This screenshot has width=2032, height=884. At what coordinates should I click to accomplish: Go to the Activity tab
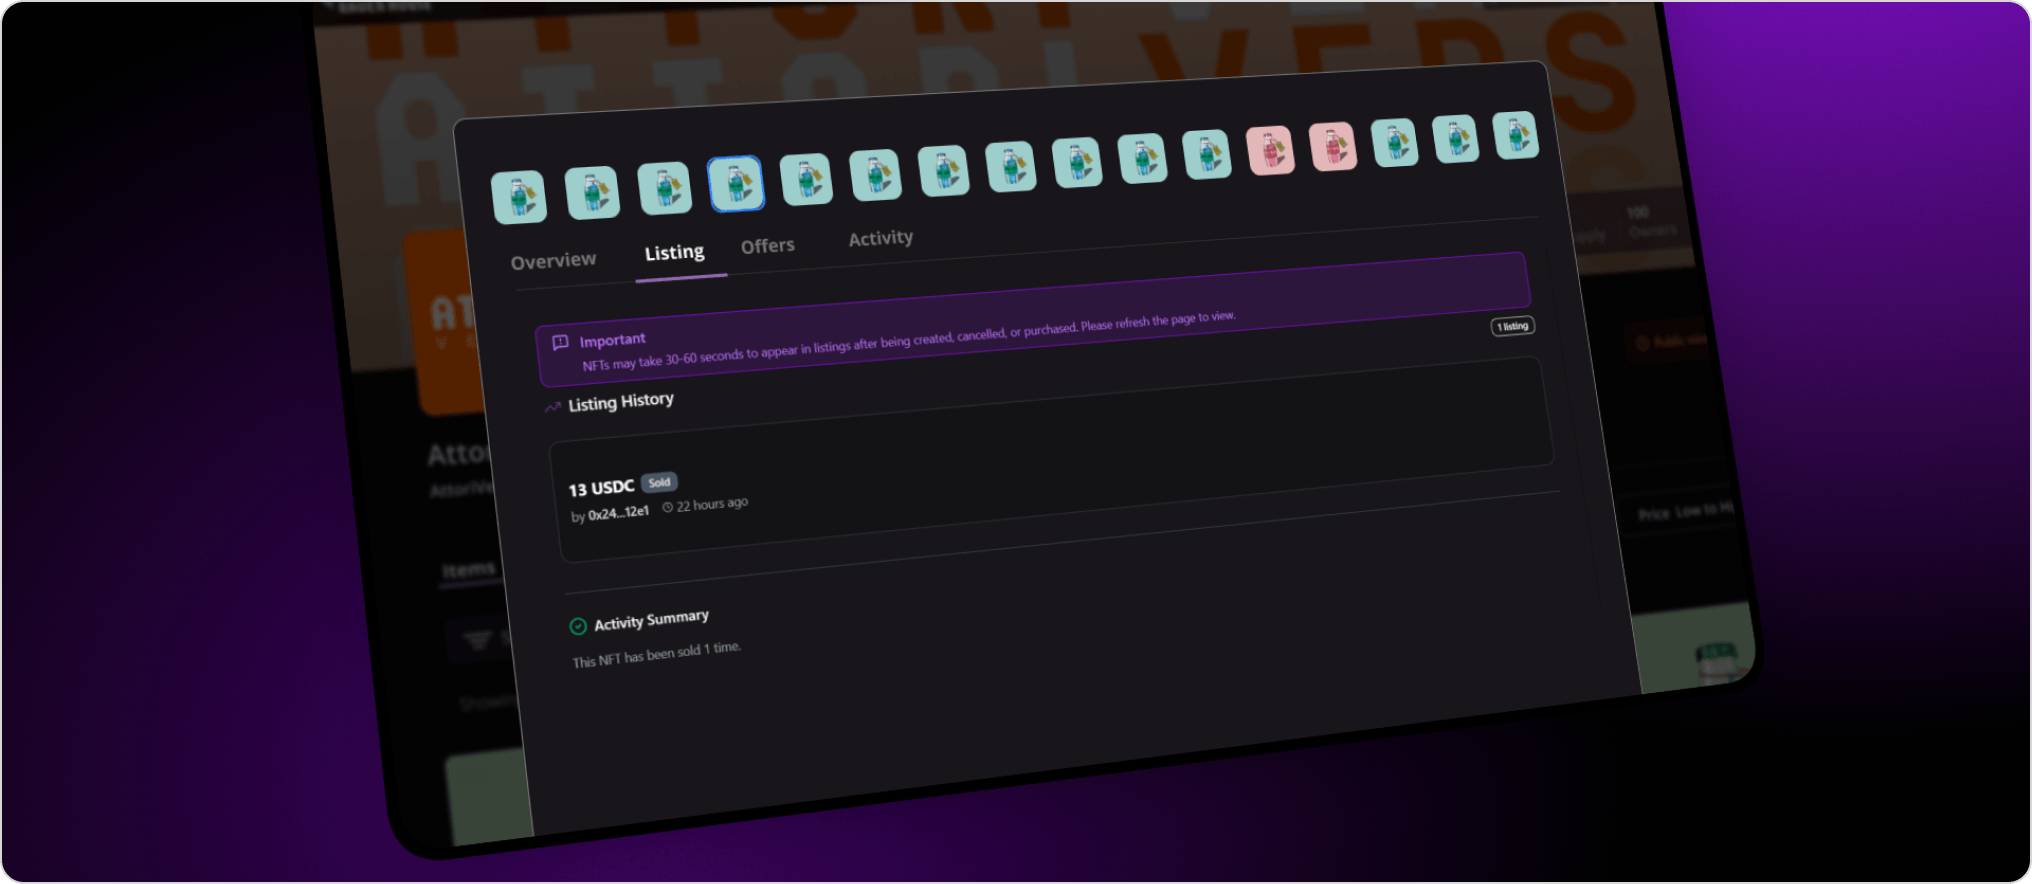coord(880,238)
